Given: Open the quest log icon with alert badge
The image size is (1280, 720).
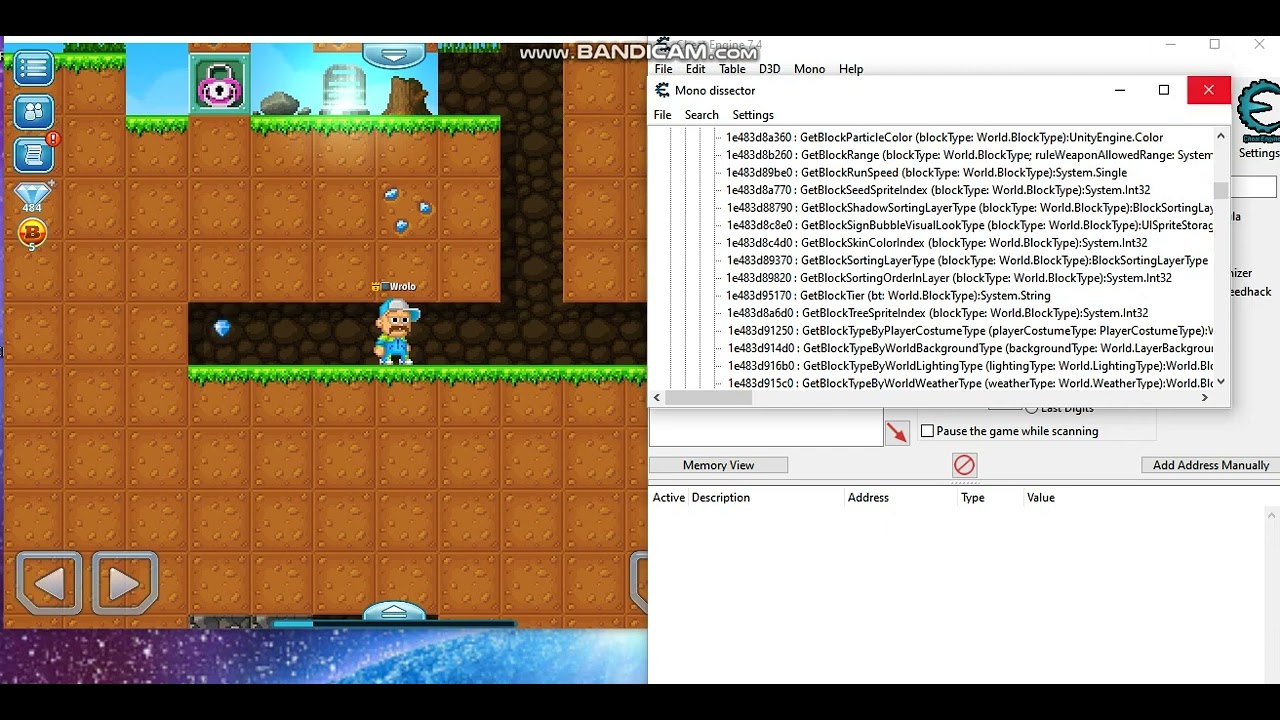Looking at the screenshot, I should tap(35, 153).
